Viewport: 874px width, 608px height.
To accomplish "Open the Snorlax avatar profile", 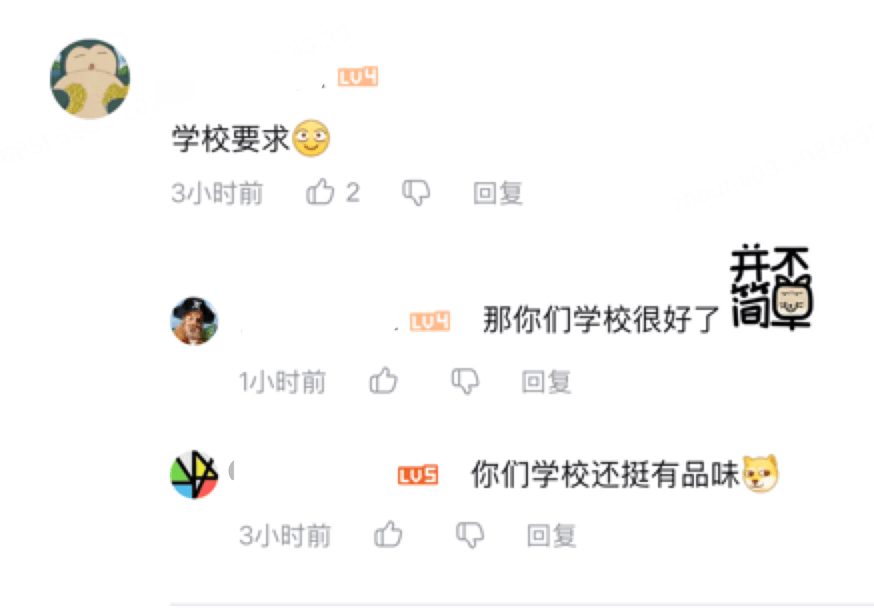I will click(90, 79).
